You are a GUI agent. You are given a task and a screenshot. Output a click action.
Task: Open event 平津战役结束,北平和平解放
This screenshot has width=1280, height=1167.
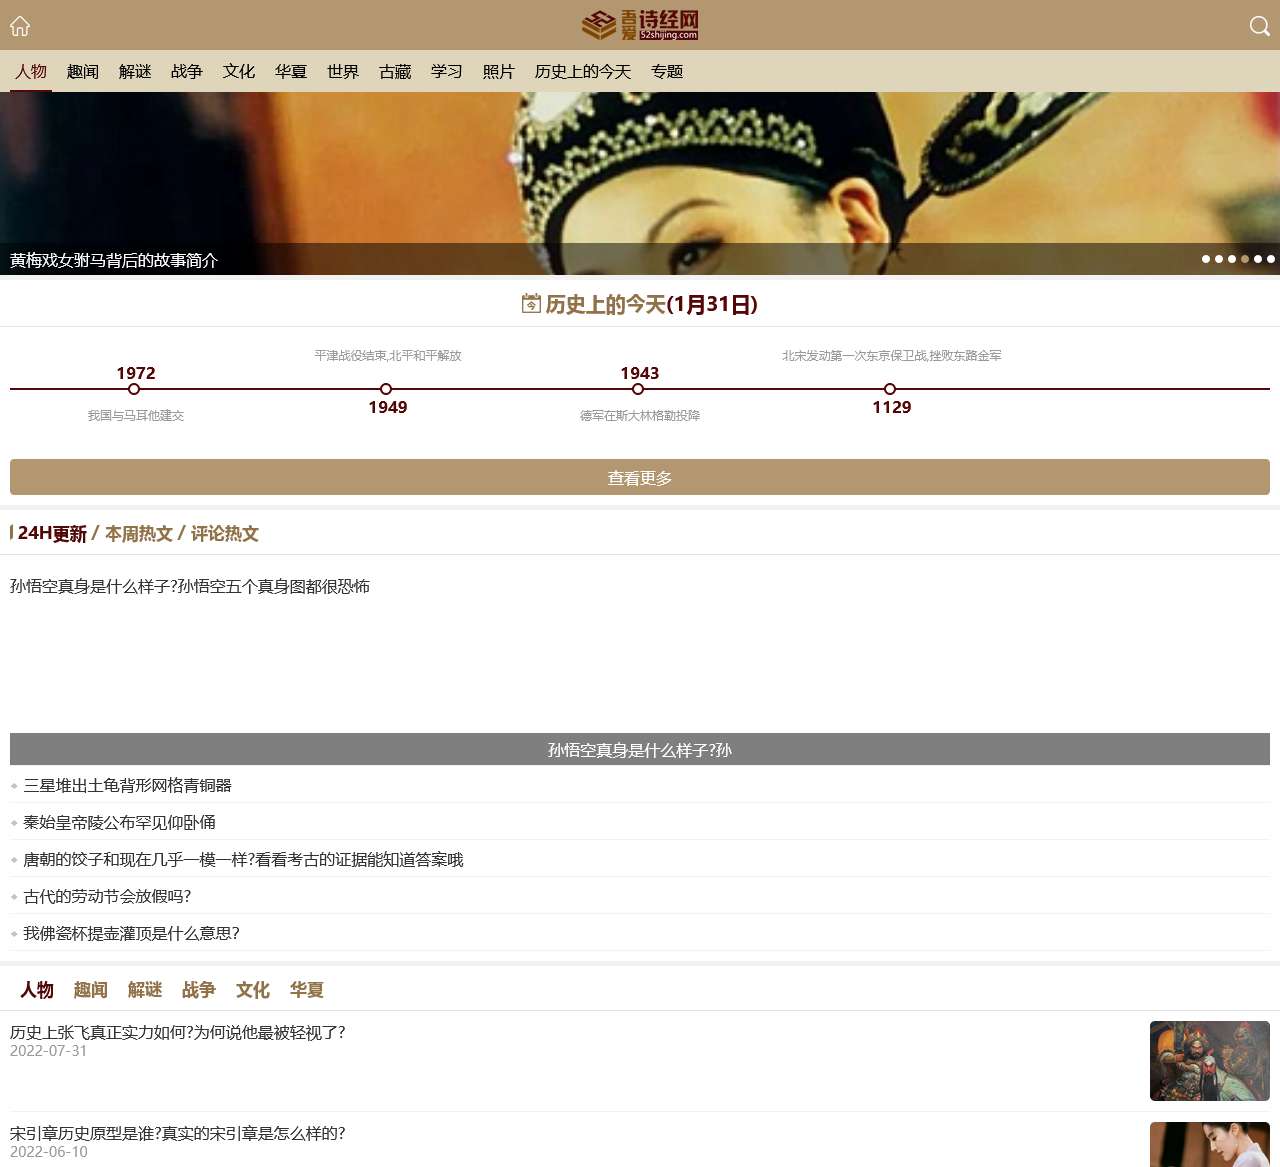tap(388, 355)
